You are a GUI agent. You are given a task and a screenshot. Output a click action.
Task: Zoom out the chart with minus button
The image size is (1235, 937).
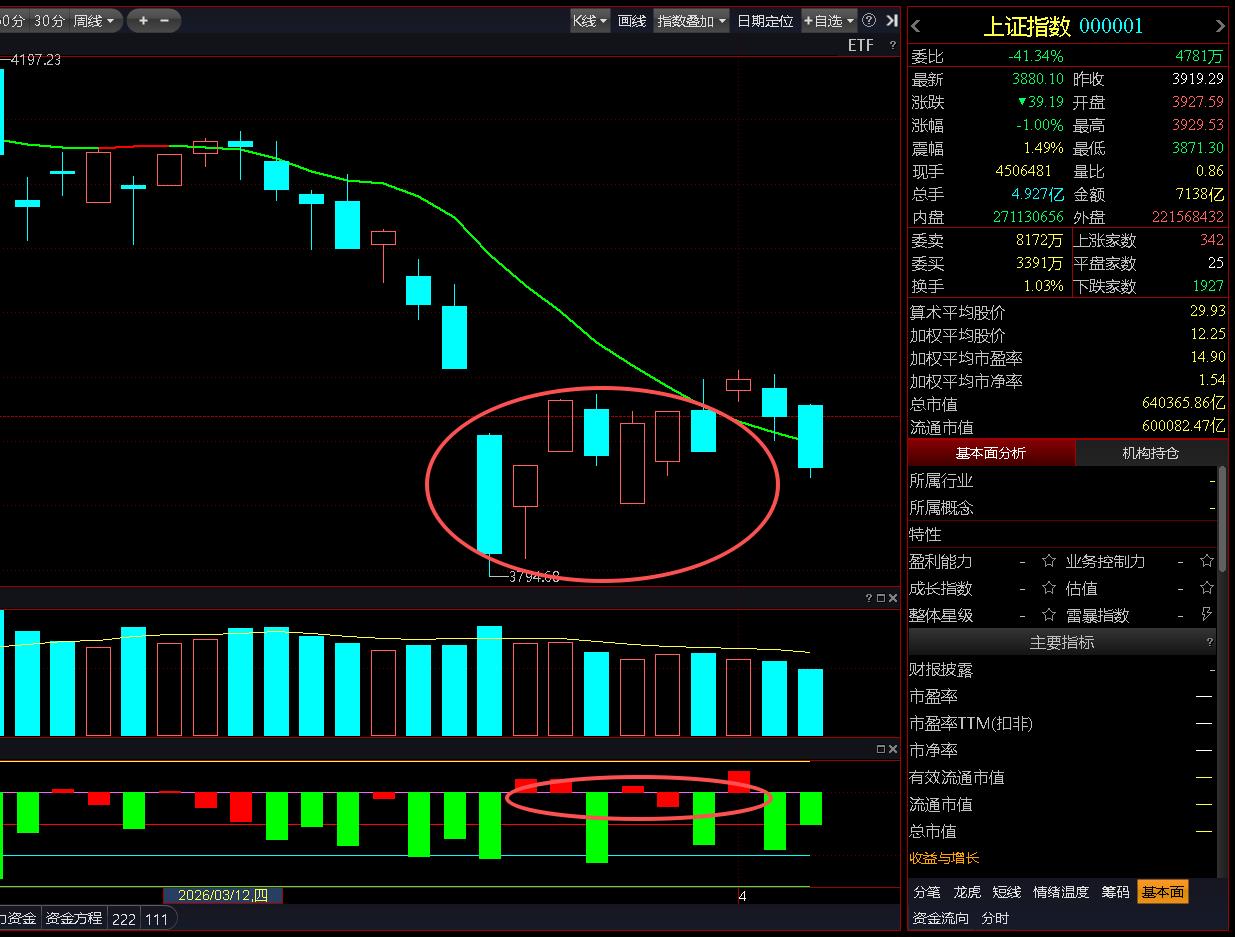165,20
